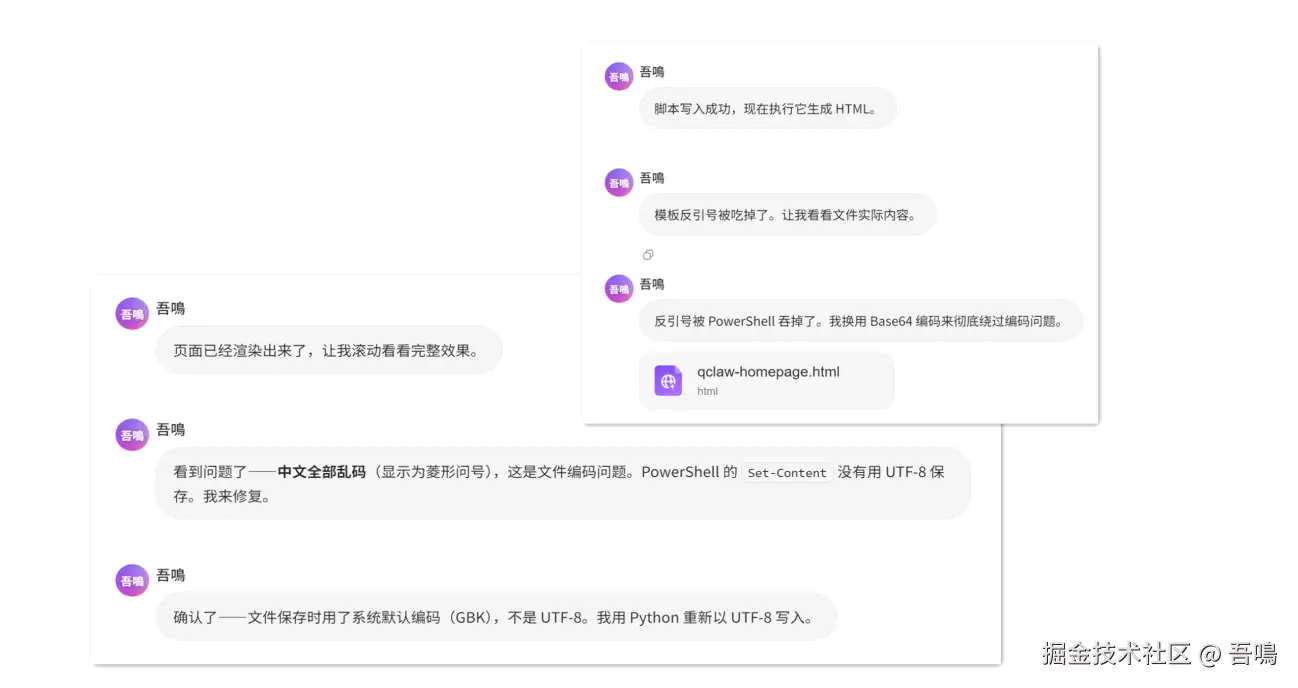
Task: Click the copy icon below the 模板反引号 message
Action: click(648, 255)
